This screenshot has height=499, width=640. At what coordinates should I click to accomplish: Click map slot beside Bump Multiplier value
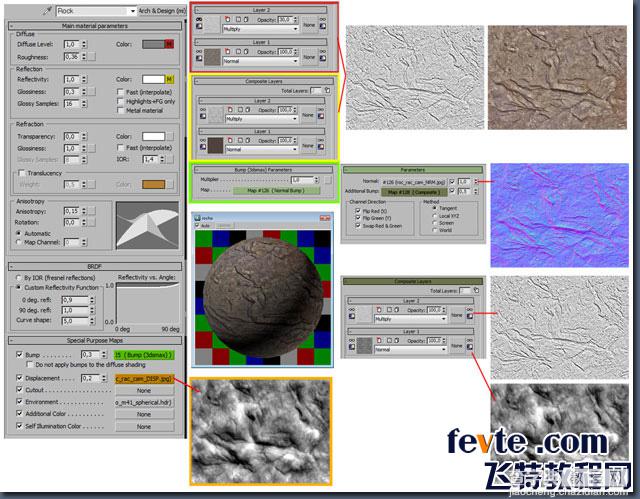[328, 180]
